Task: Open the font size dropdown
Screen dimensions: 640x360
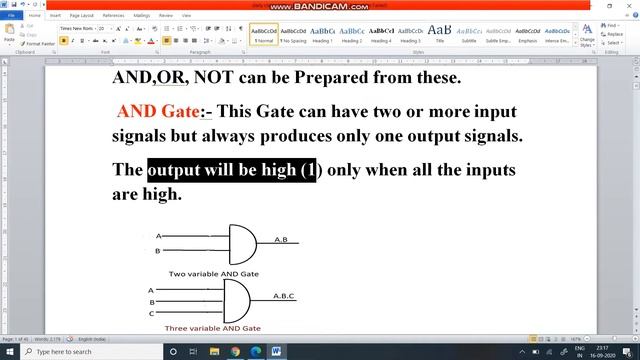Action: point(111,29)
